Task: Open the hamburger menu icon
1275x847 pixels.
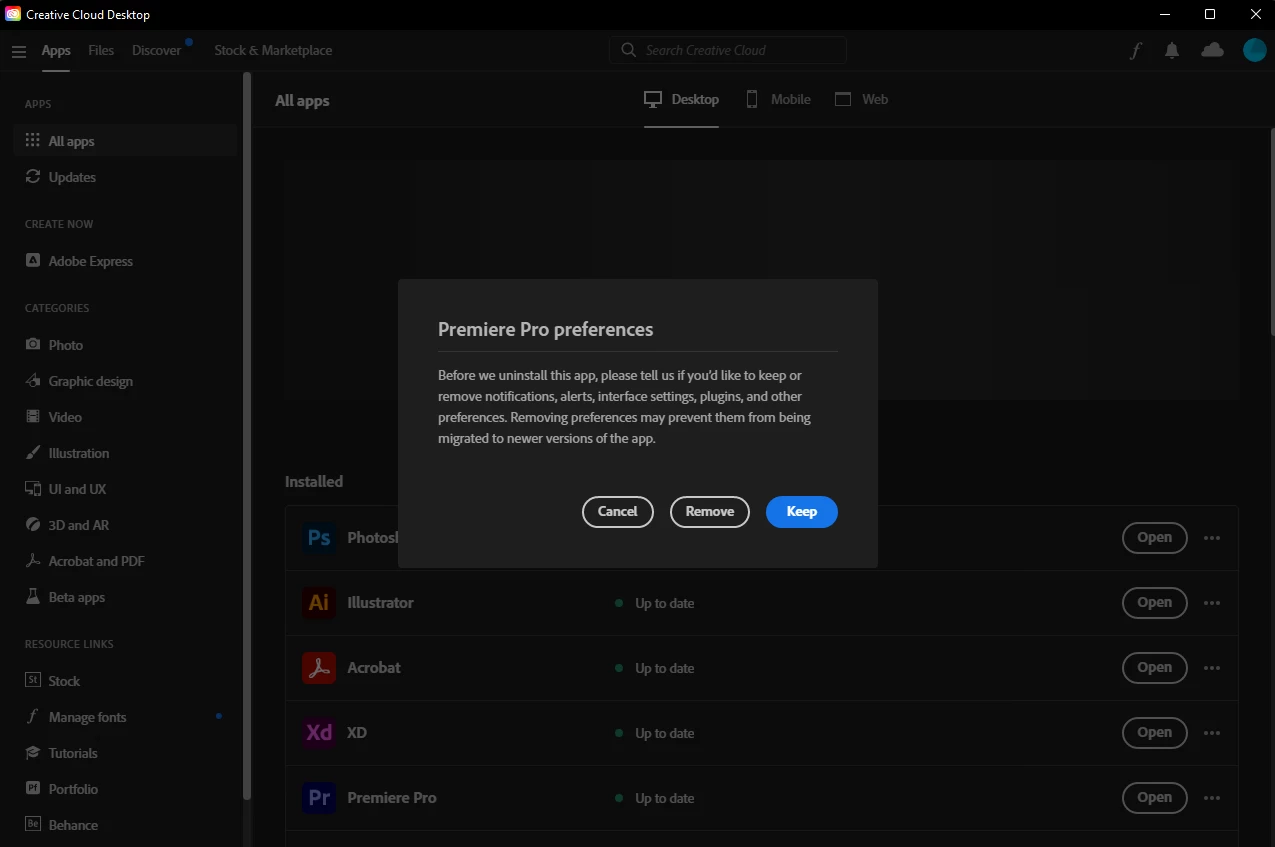Action: pos(18,51)
